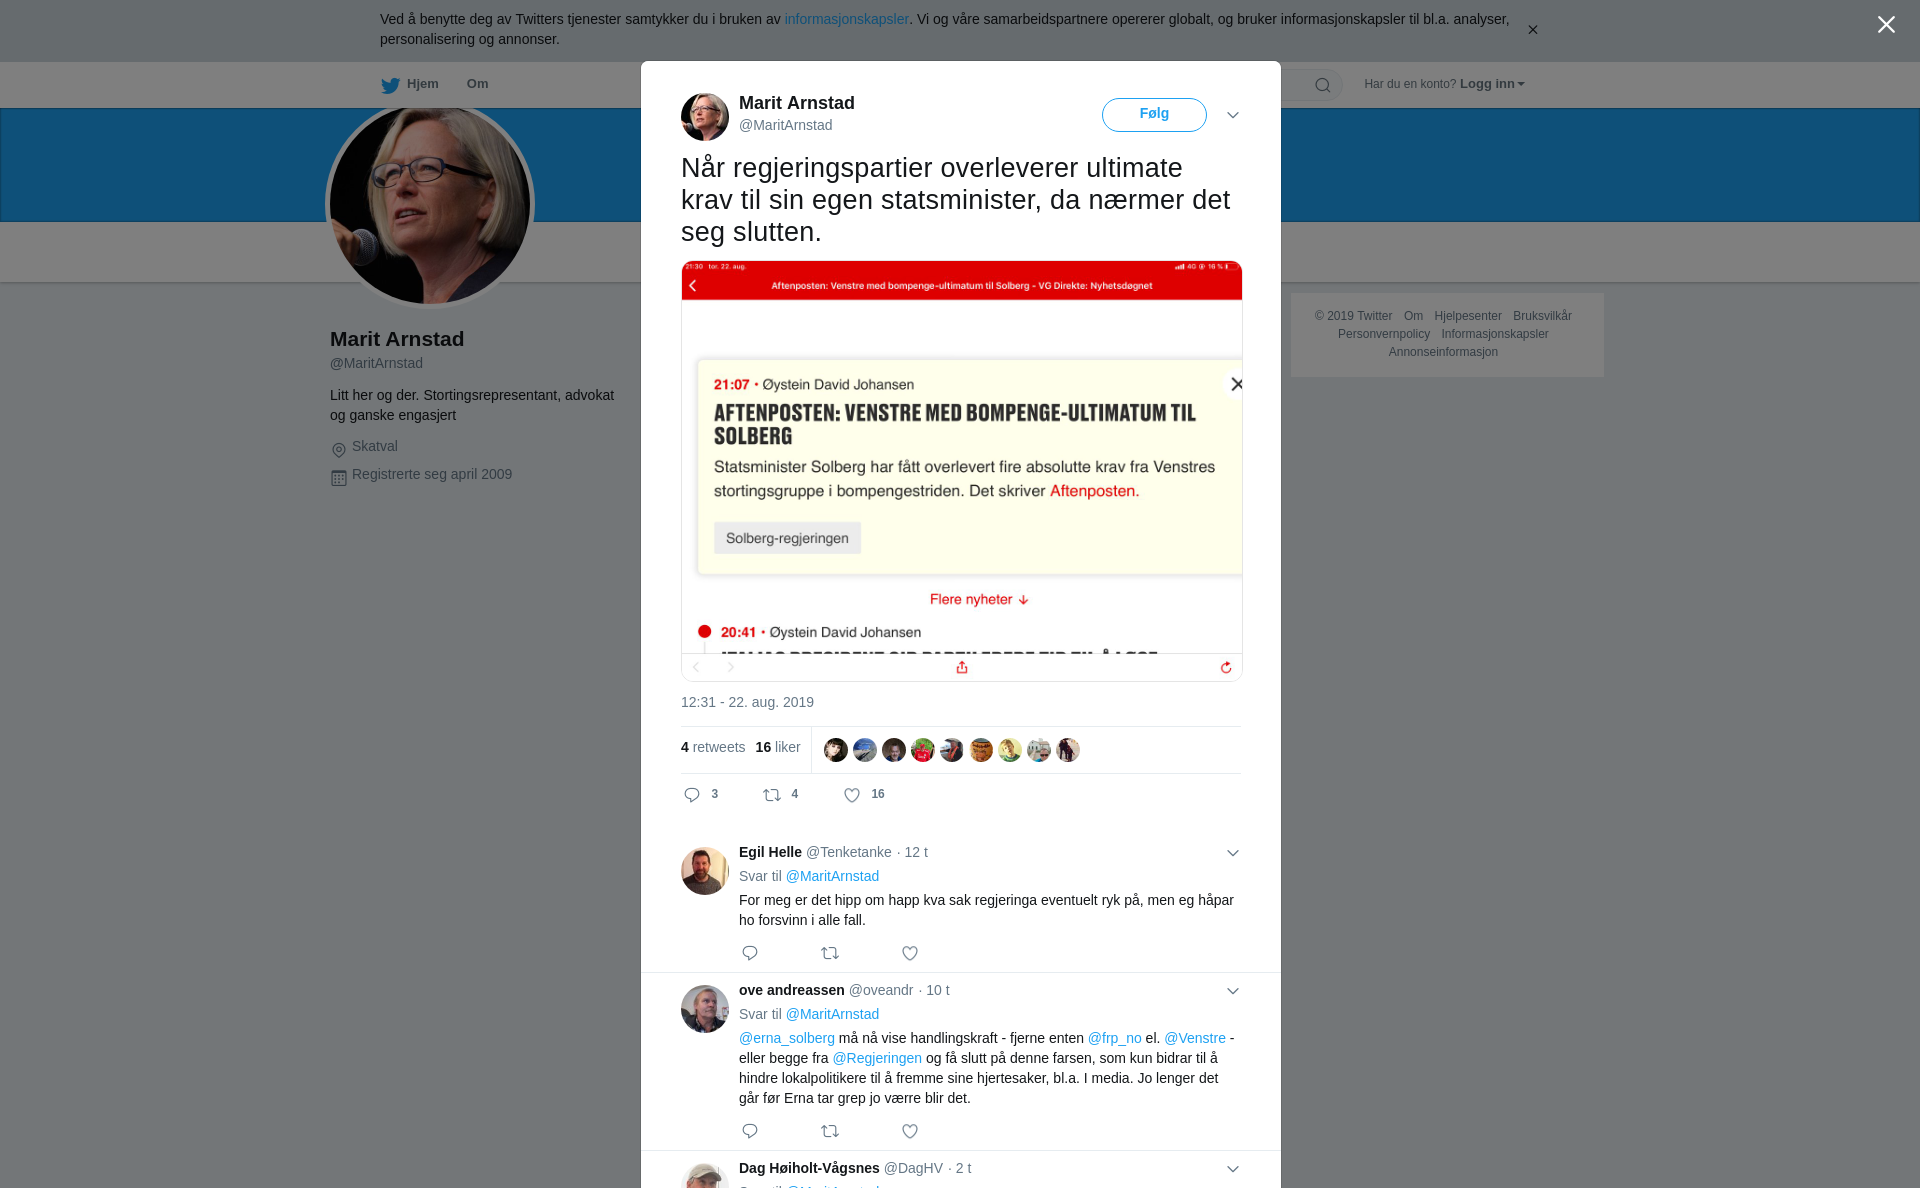The image size is (1920, 1188).
Task: Retweet Egil Helle's reply
Action: [x=830, y=953]
